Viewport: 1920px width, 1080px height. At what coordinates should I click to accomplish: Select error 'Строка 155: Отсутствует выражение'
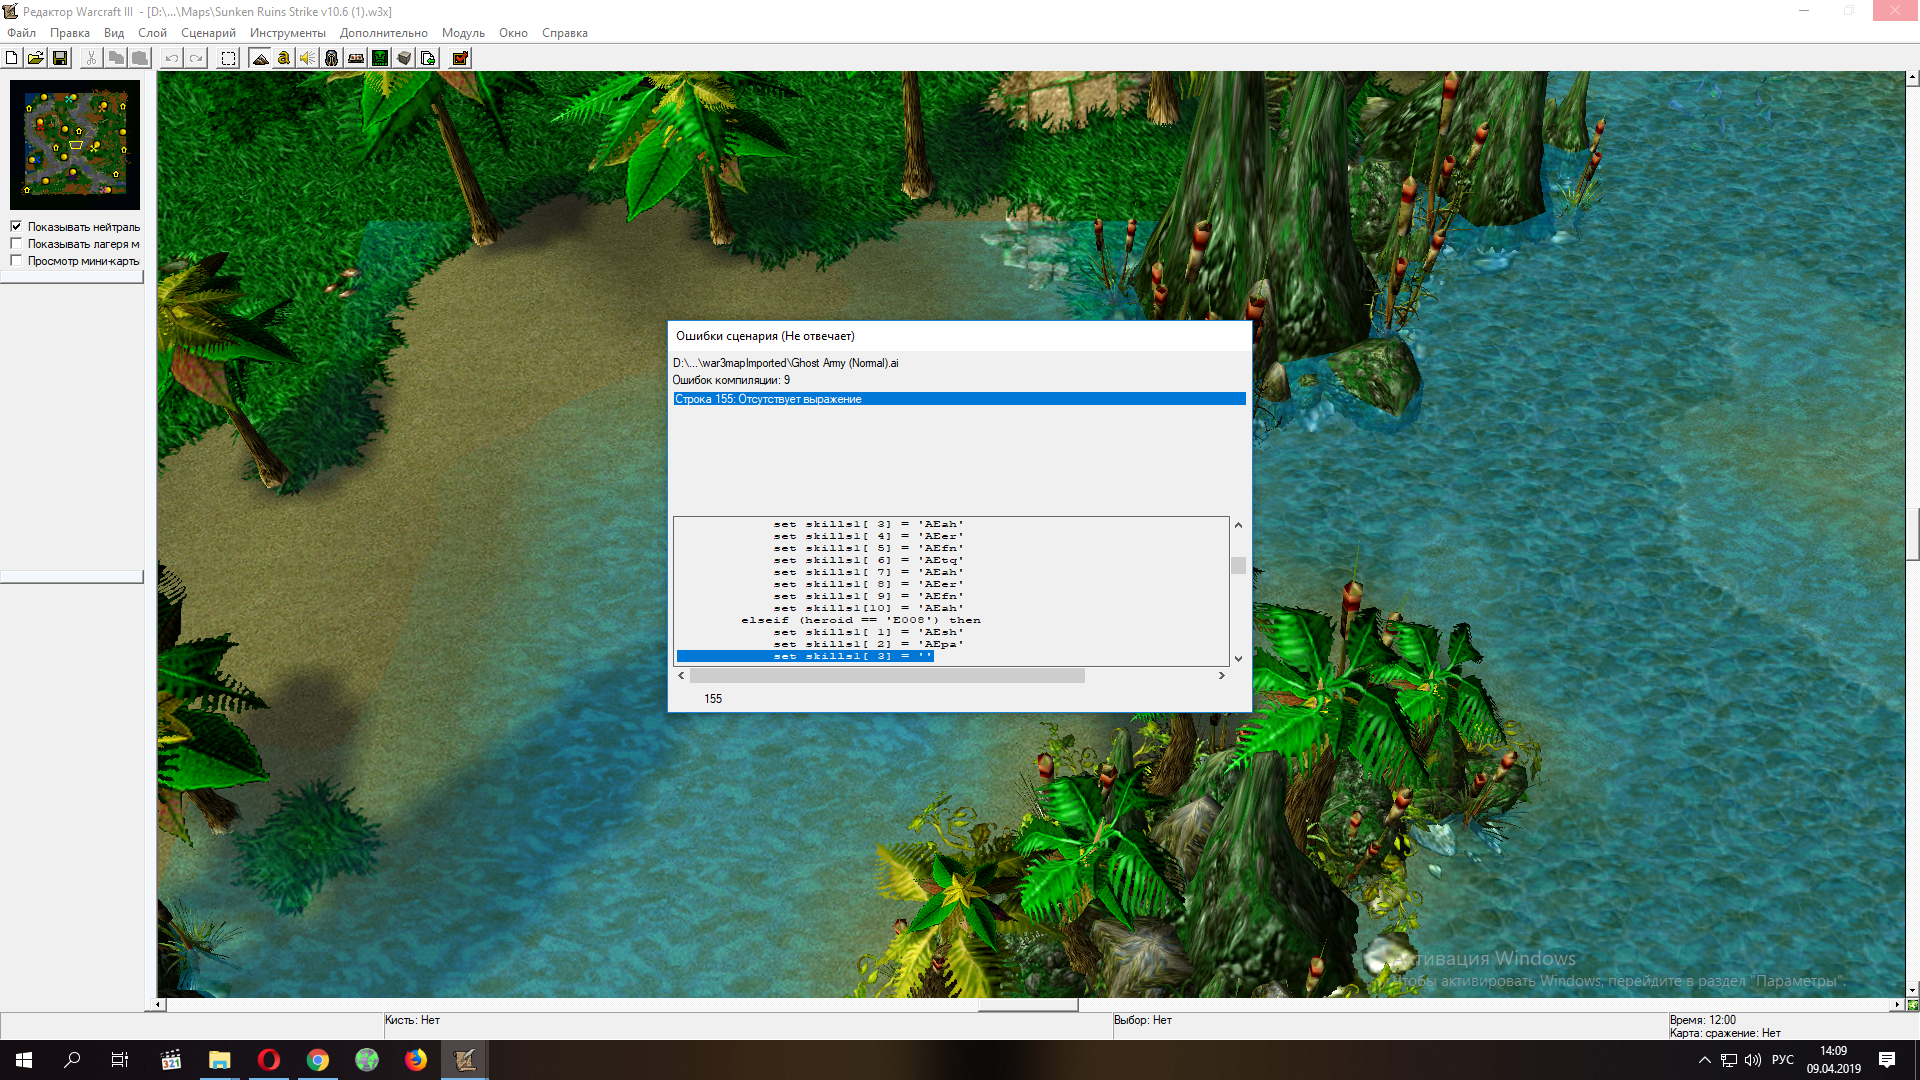tap(959, 399)
